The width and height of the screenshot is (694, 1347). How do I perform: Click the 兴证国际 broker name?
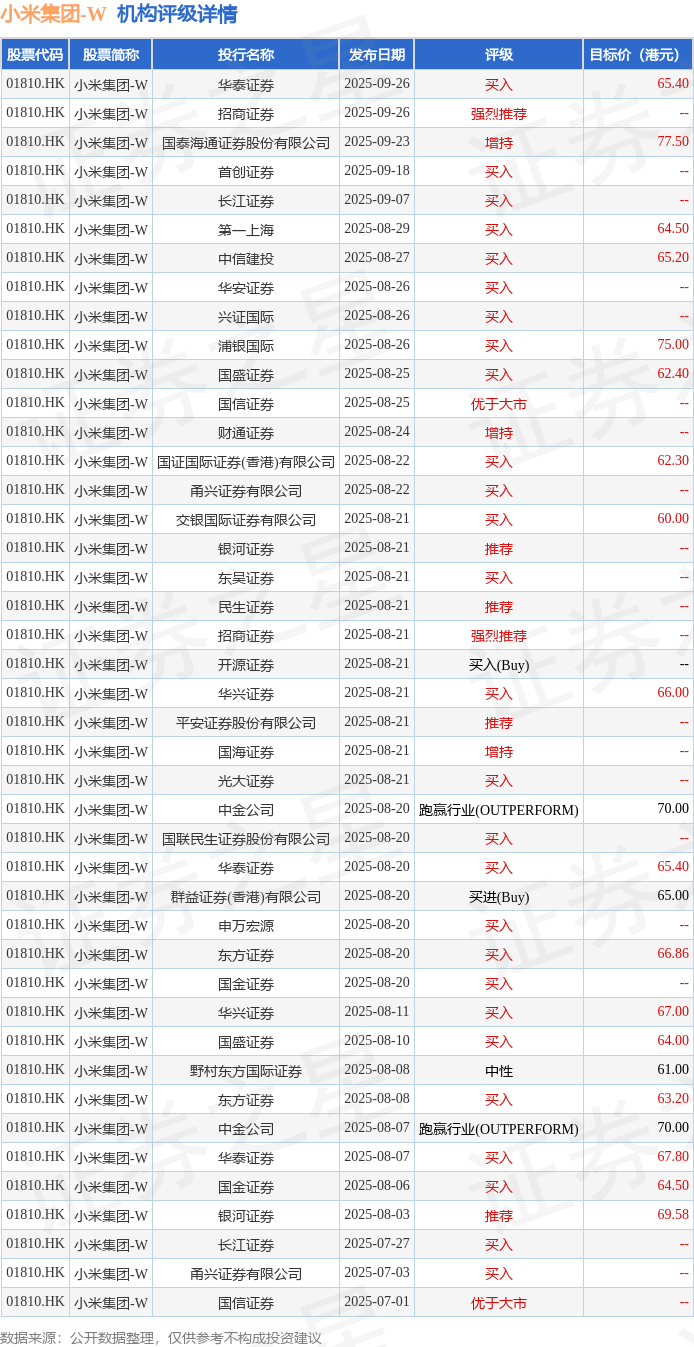[246, 317]
